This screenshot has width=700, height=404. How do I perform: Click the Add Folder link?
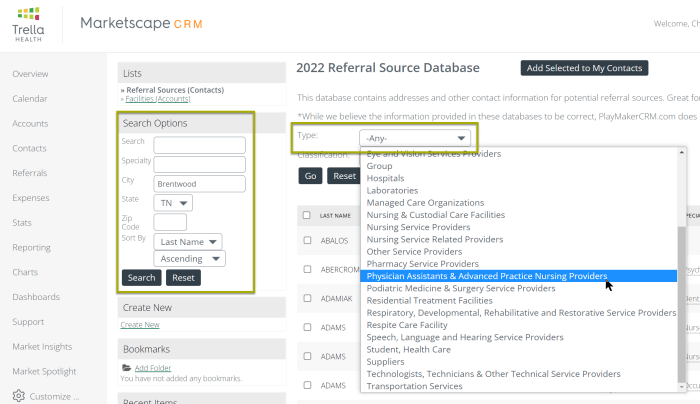(x=153, y=368)
